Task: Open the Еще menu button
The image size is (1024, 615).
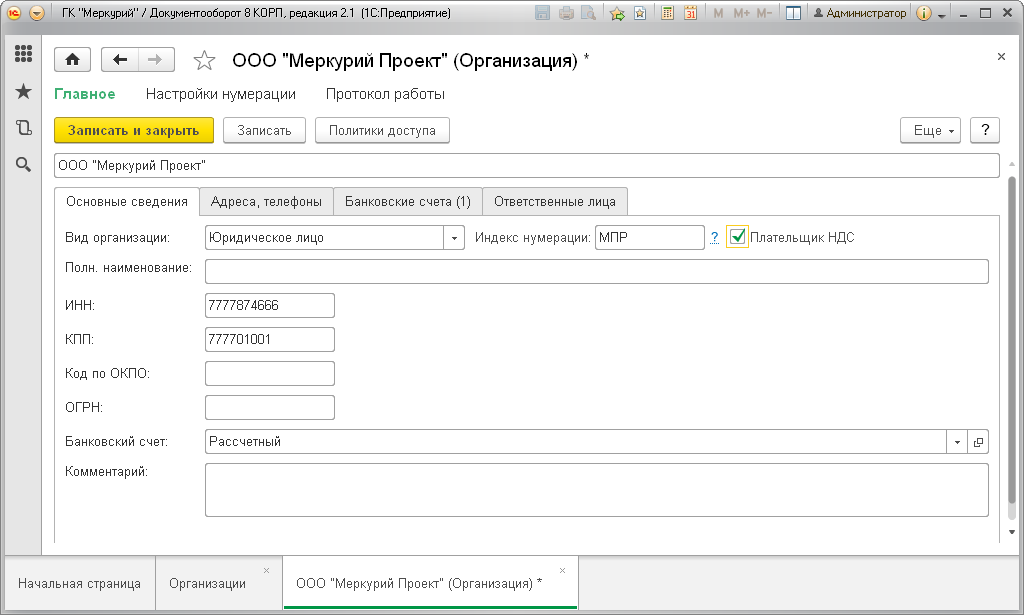Action: click(930, 131)
